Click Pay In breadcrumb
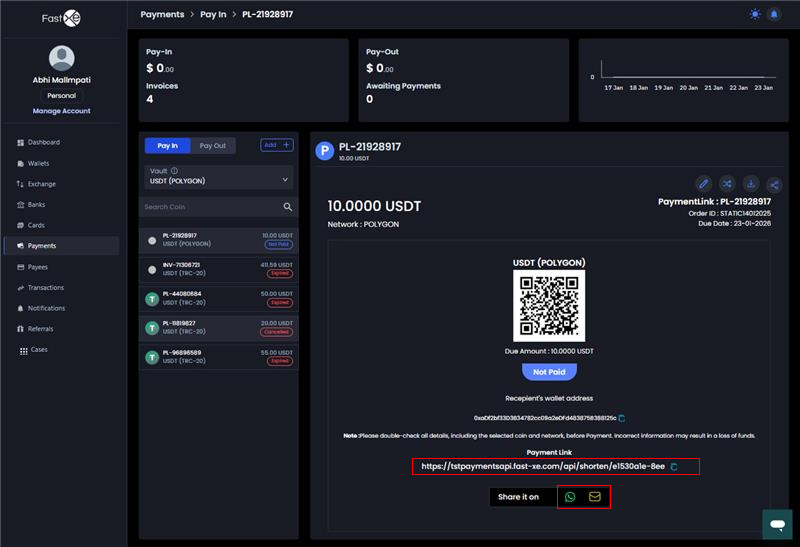Image resolution: width=800 pixels, height=547 pixels. coord(213,14)
